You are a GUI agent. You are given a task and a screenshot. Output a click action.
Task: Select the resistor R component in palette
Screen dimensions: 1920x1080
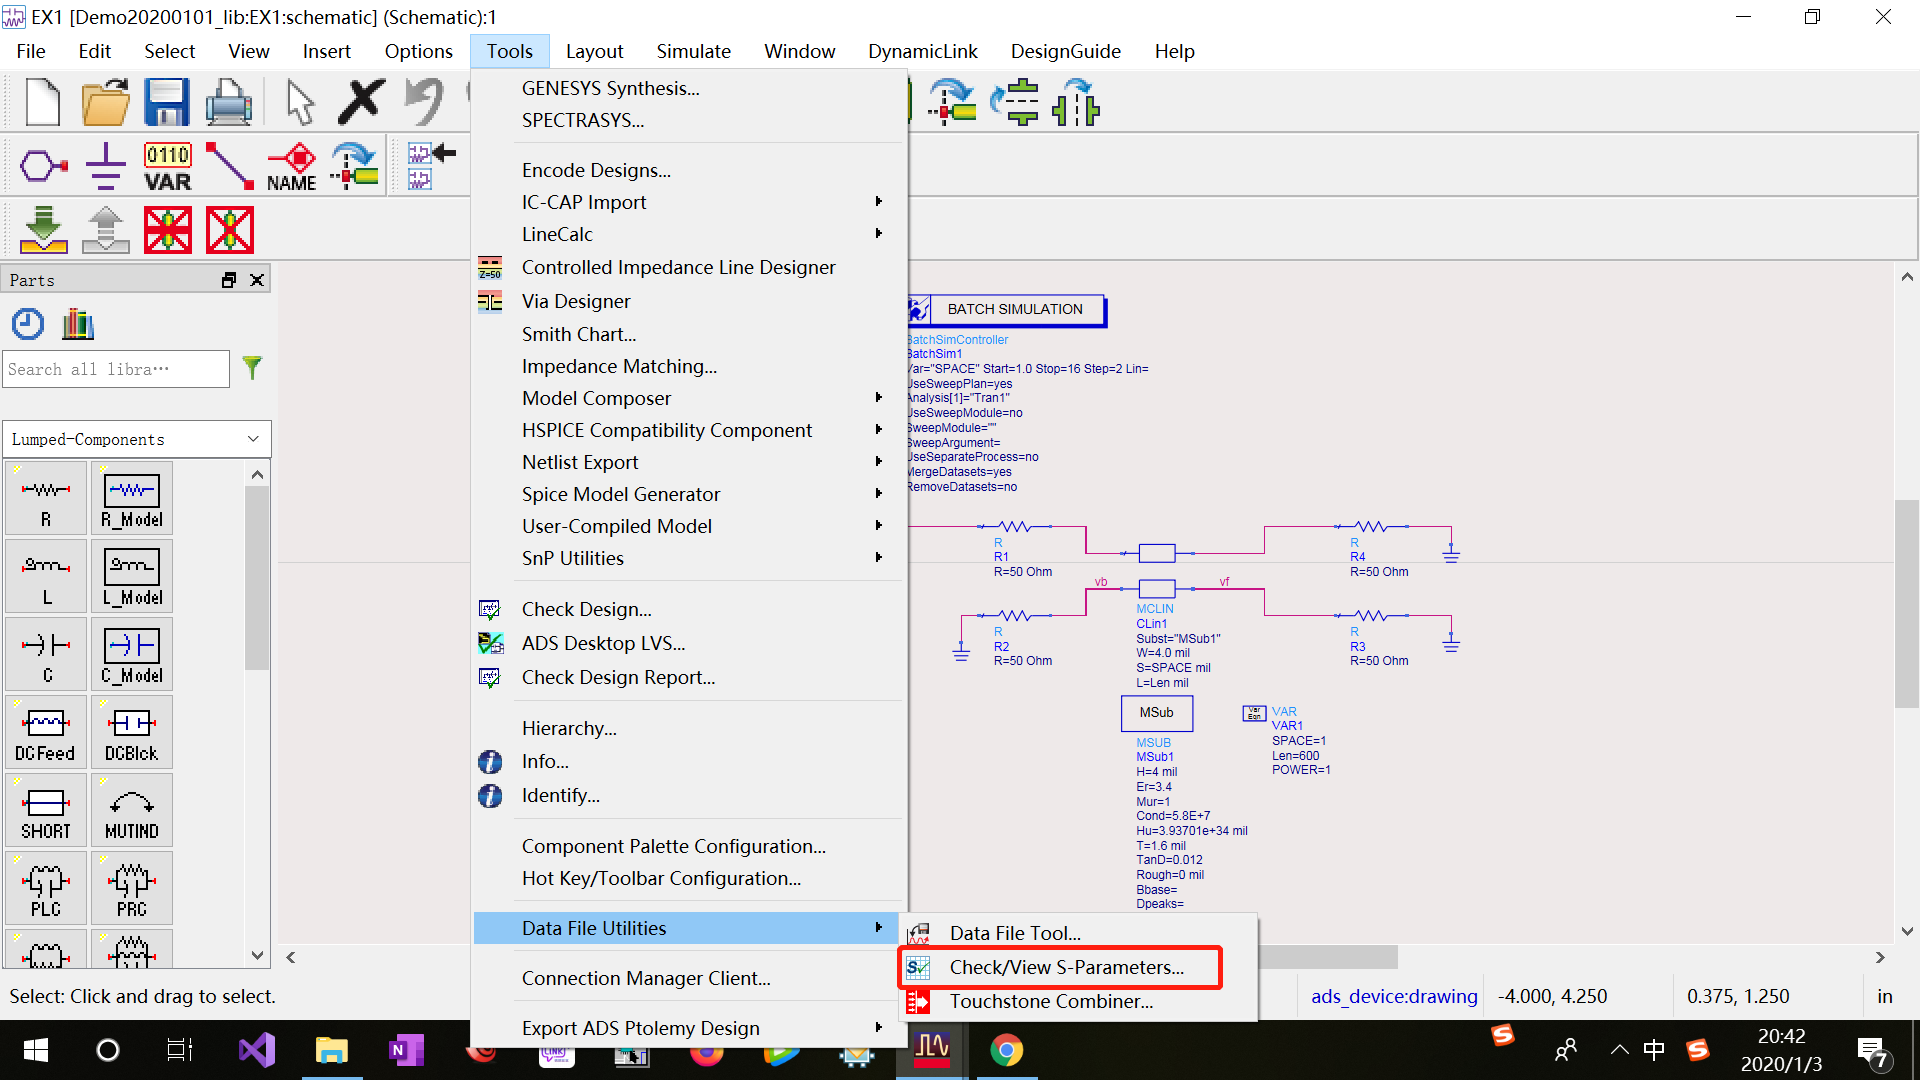click(46, 498)
